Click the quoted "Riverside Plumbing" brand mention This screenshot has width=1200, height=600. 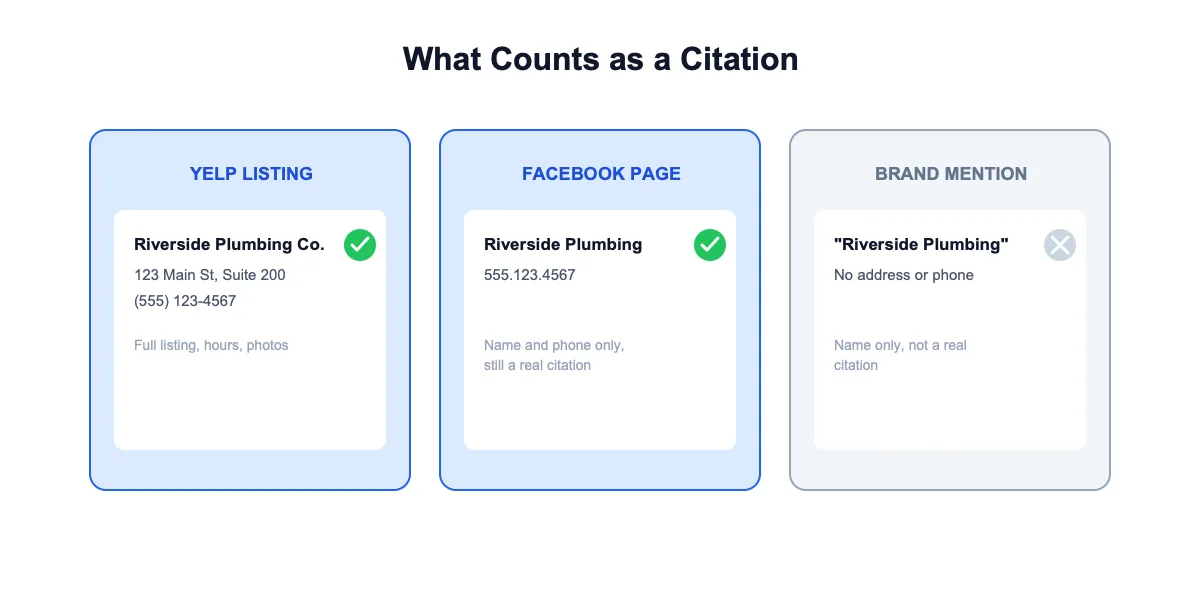(x=921, y=244)
